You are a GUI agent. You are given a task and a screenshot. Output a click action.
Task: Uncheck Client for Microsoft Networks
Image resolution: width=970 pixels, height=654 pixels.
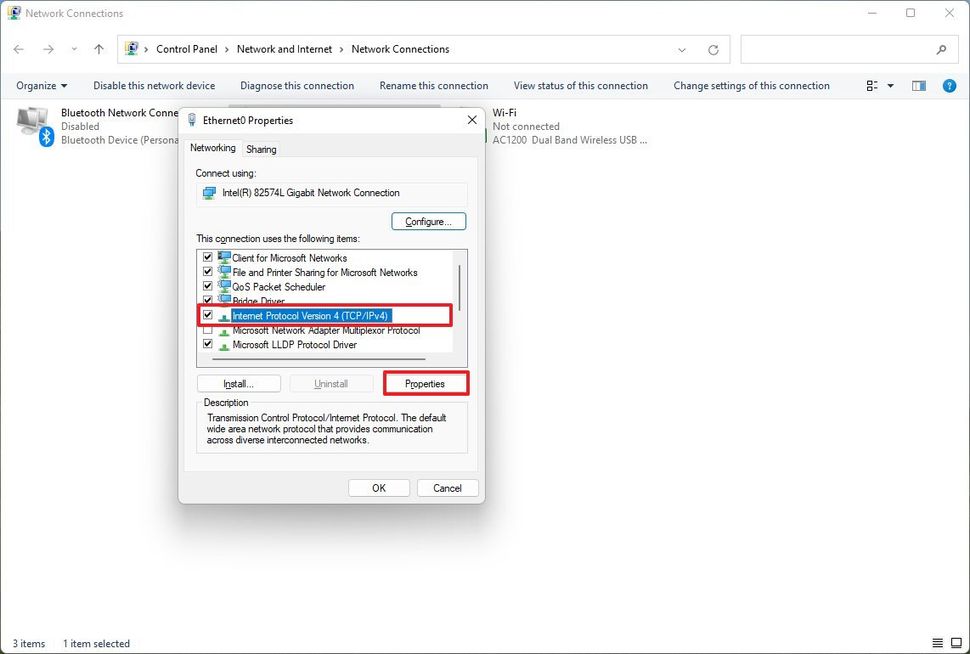[x=207, y=257]
